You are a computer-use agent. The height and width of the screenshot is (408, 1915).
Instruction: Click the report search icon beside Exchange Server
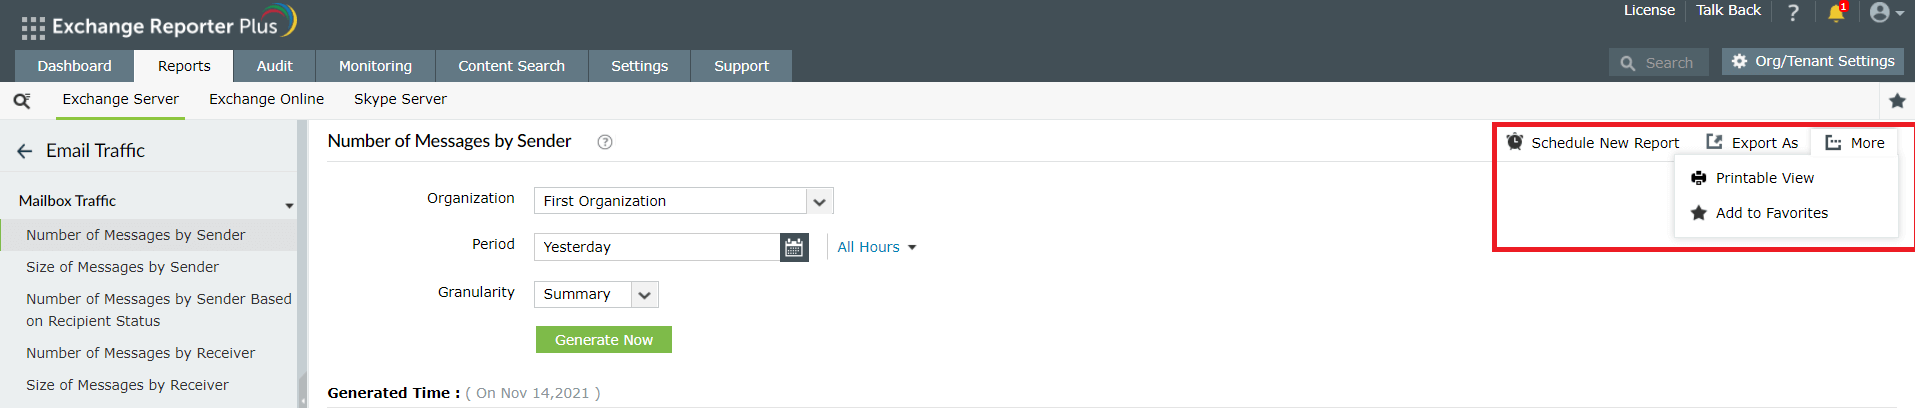22,100
